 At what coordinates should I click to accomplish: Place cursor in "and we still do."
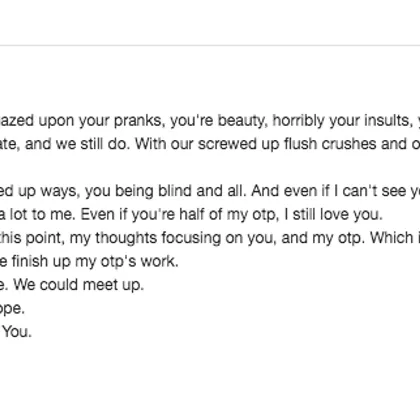77,144
